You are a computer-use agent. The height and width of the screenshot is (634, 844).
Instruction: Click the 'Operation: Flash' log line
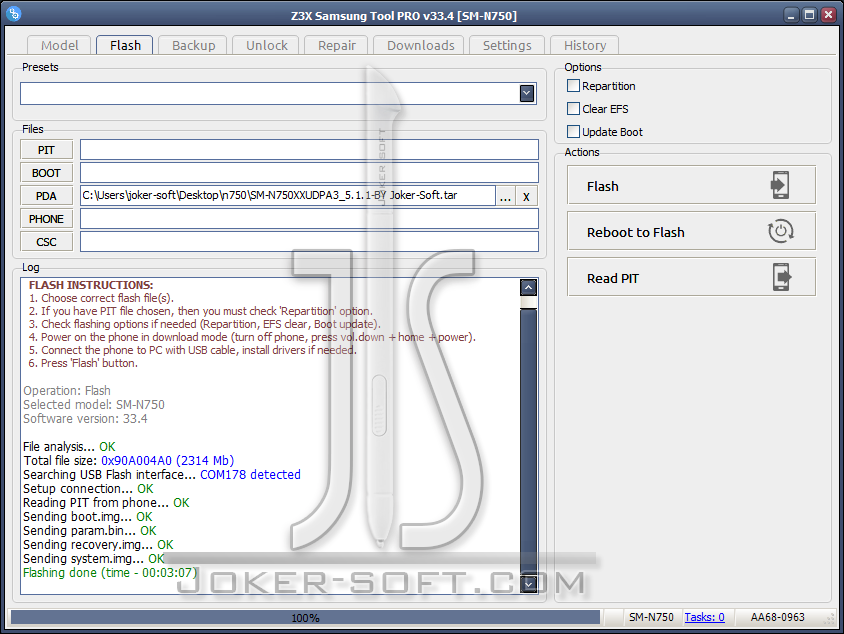pyautogui.click(x=67, y=391)
